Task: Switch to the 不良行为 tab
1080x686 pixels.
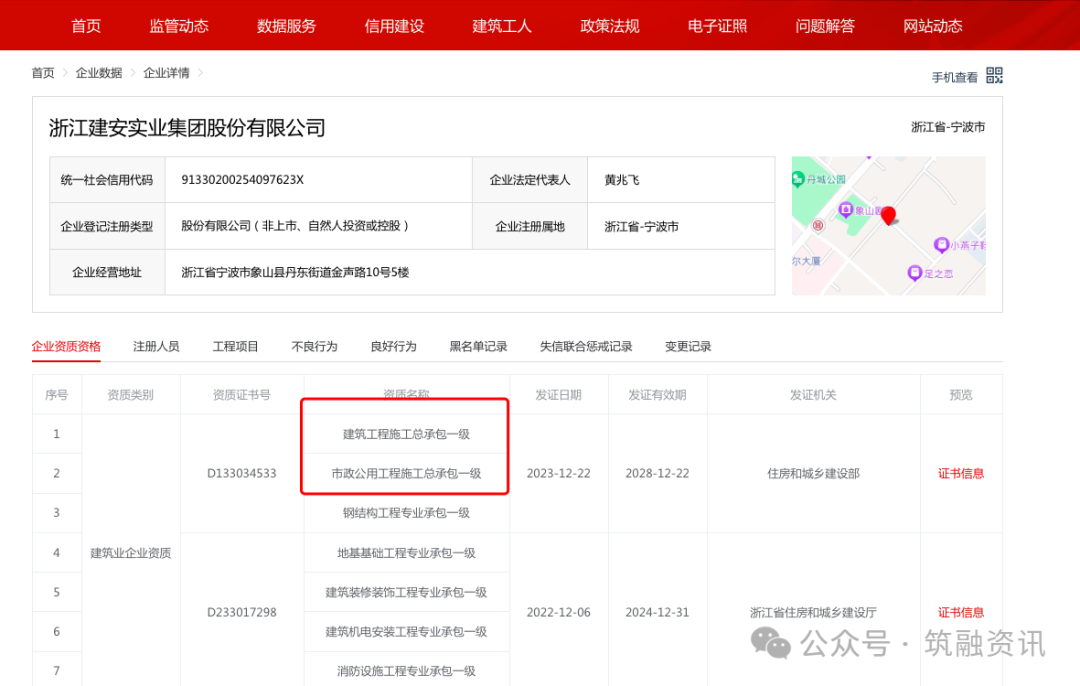Action: (x=315, y=346)
